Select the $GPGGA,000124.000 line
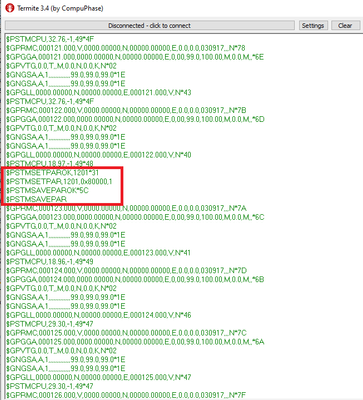Viewport: 363px width, 400px height. tap(135, 279)
